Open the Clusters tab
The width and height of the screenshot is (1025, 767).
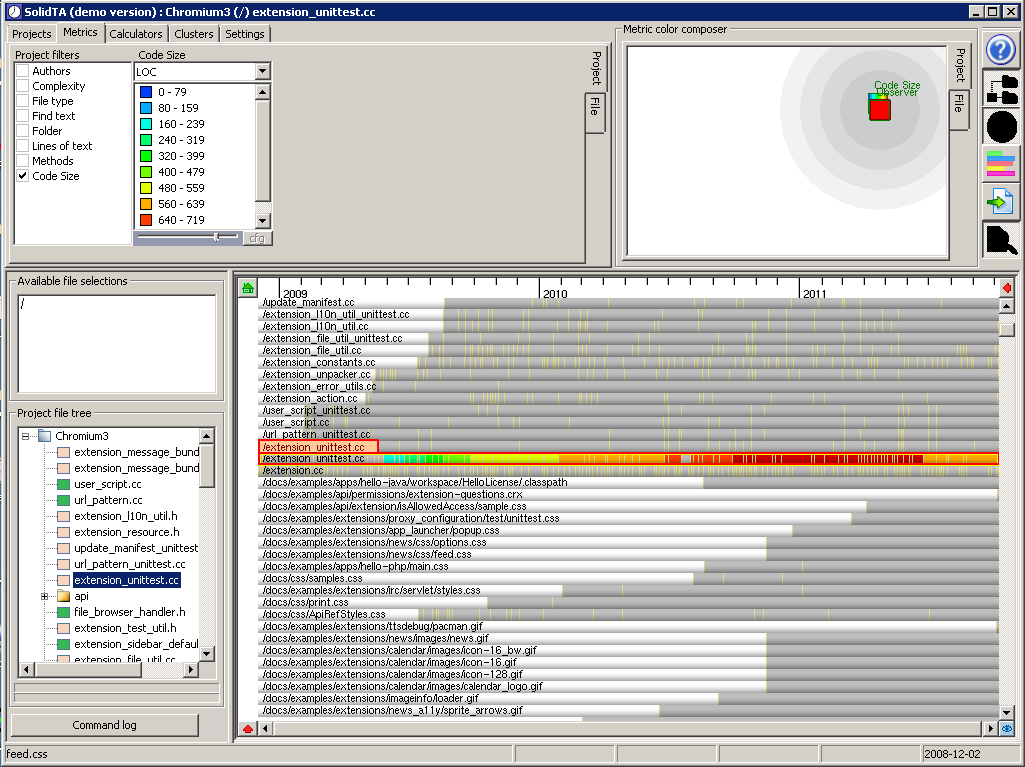194,34
